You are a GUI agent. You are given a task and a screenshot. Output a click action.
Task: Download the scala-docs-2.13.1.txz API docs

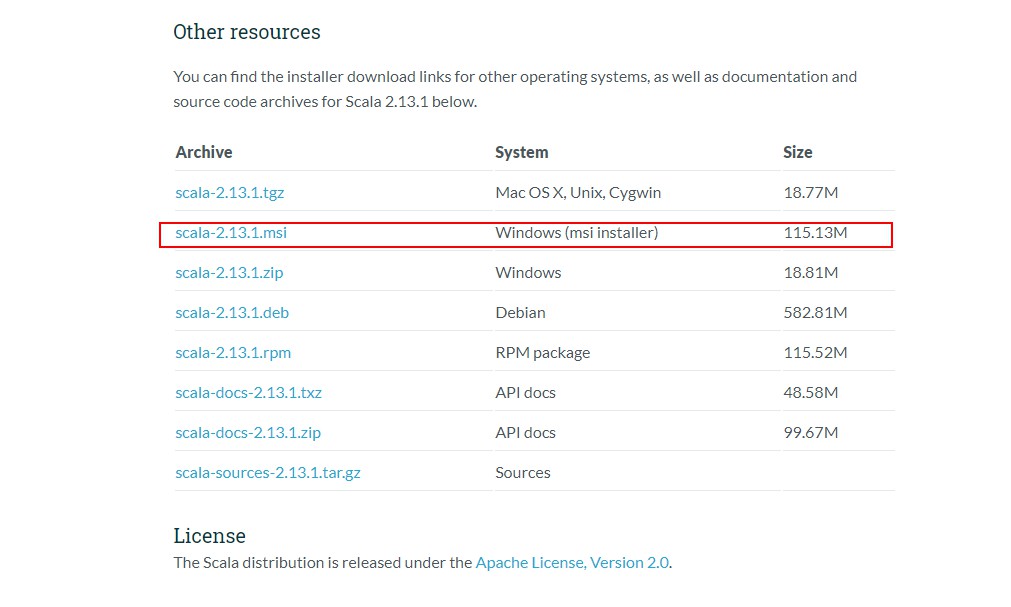coord(248,393)
